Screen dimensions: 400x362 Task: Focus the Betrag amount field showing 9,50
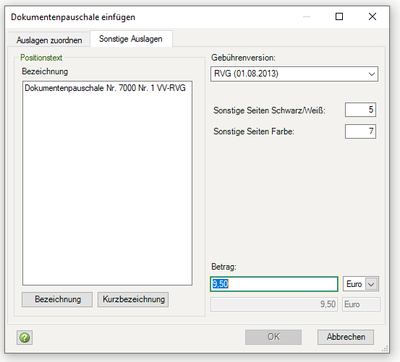pos(274,284)
